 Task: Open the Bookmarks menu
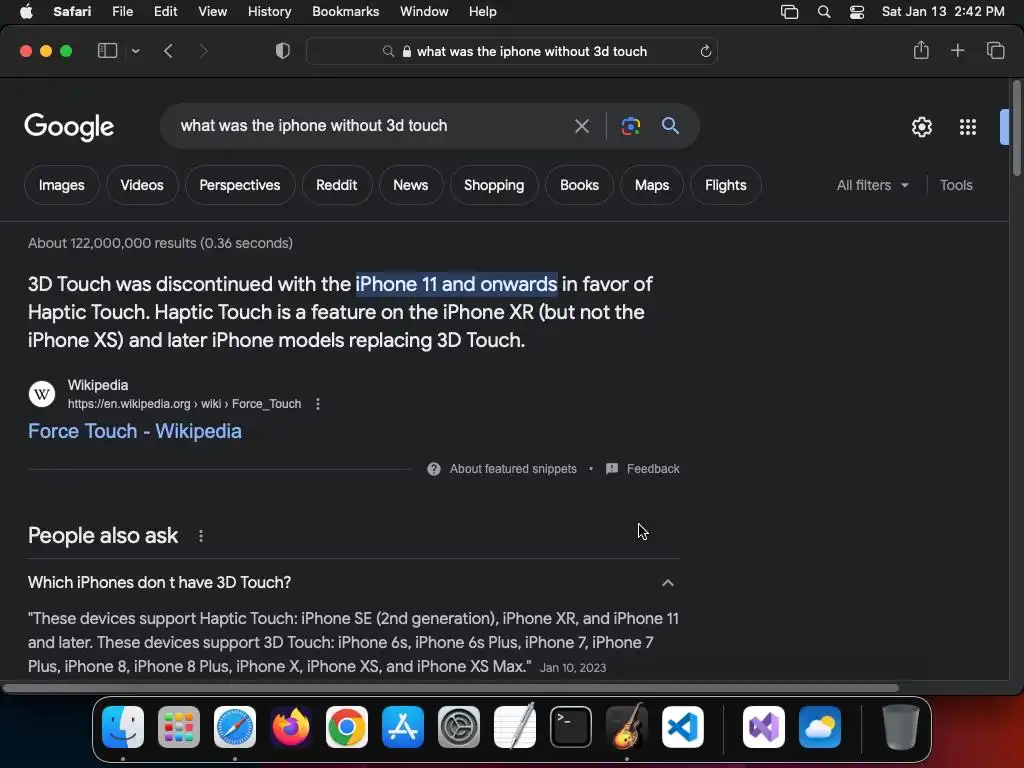345,12
